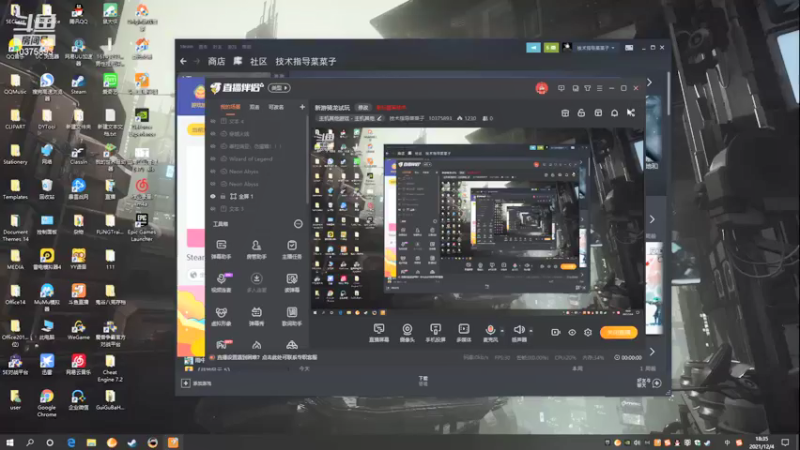This screenshot has width=800, height=450.
Task: Click the blue announcement button in Steam header
Action: (x=533, y=47)
